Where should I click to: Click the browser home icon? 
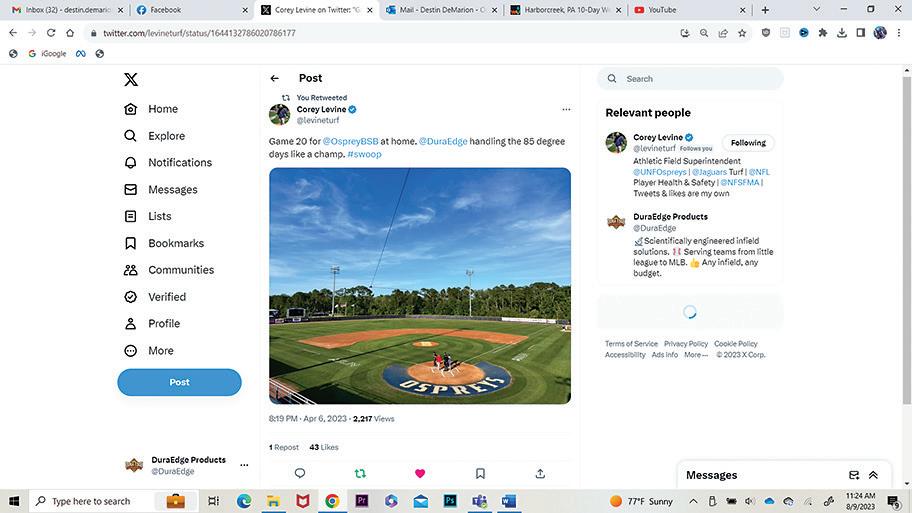[x=70, y=33]
